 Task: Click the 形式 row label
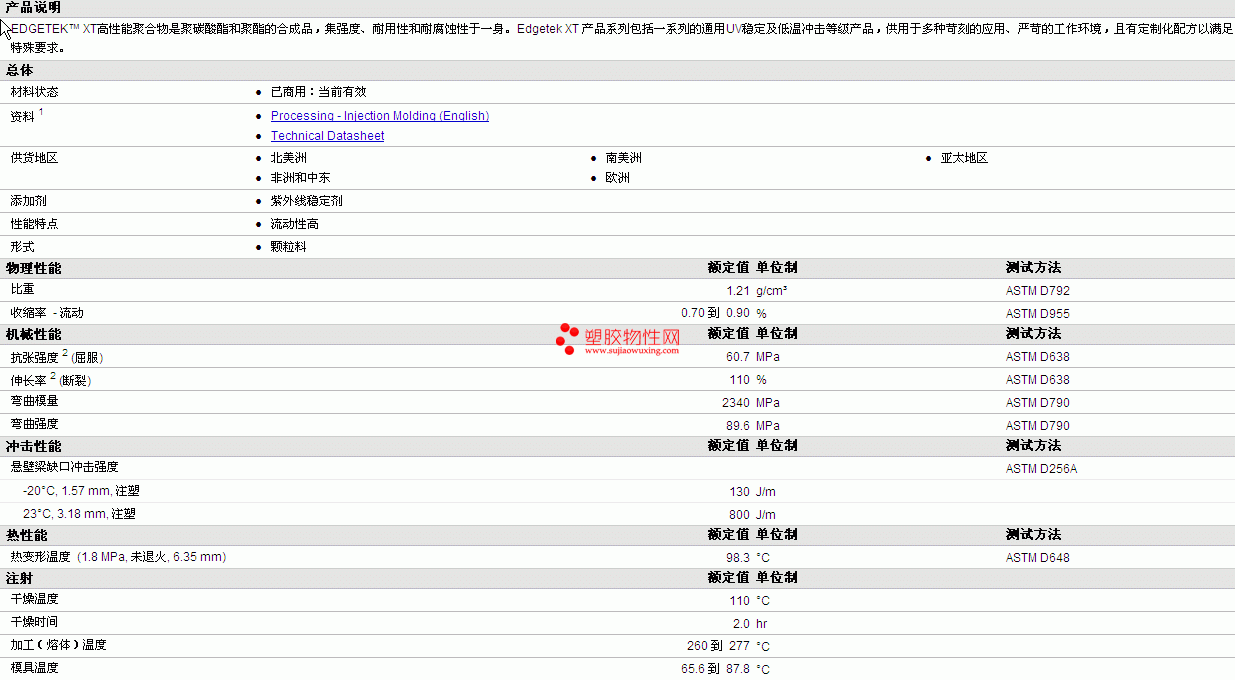point(23,246)
